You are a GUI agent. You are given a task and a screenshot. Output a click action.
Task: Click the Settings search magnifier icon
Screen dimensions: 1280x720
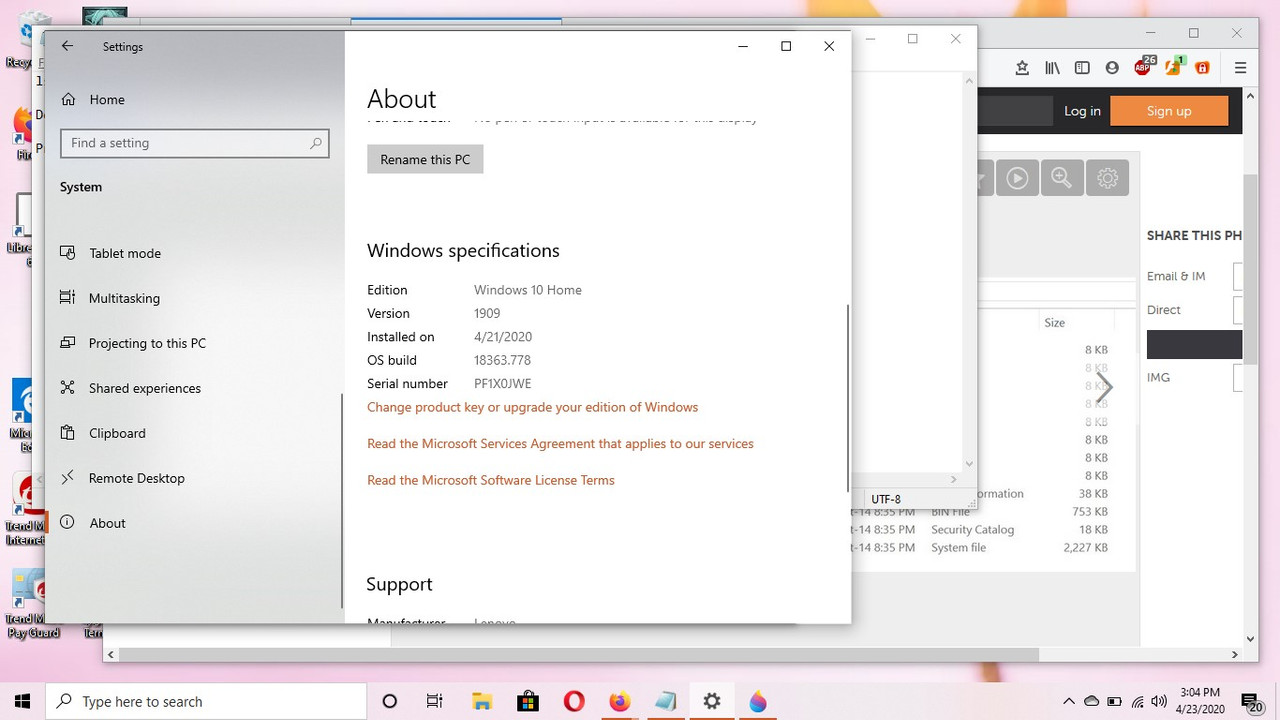316,143
